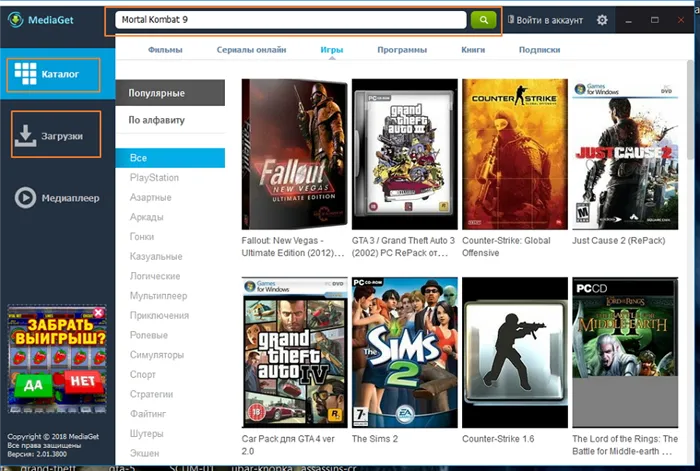The image size is (700, 471).
Task: Open the Counter-Strike 1.6 cover image
Action: [515, 352]
